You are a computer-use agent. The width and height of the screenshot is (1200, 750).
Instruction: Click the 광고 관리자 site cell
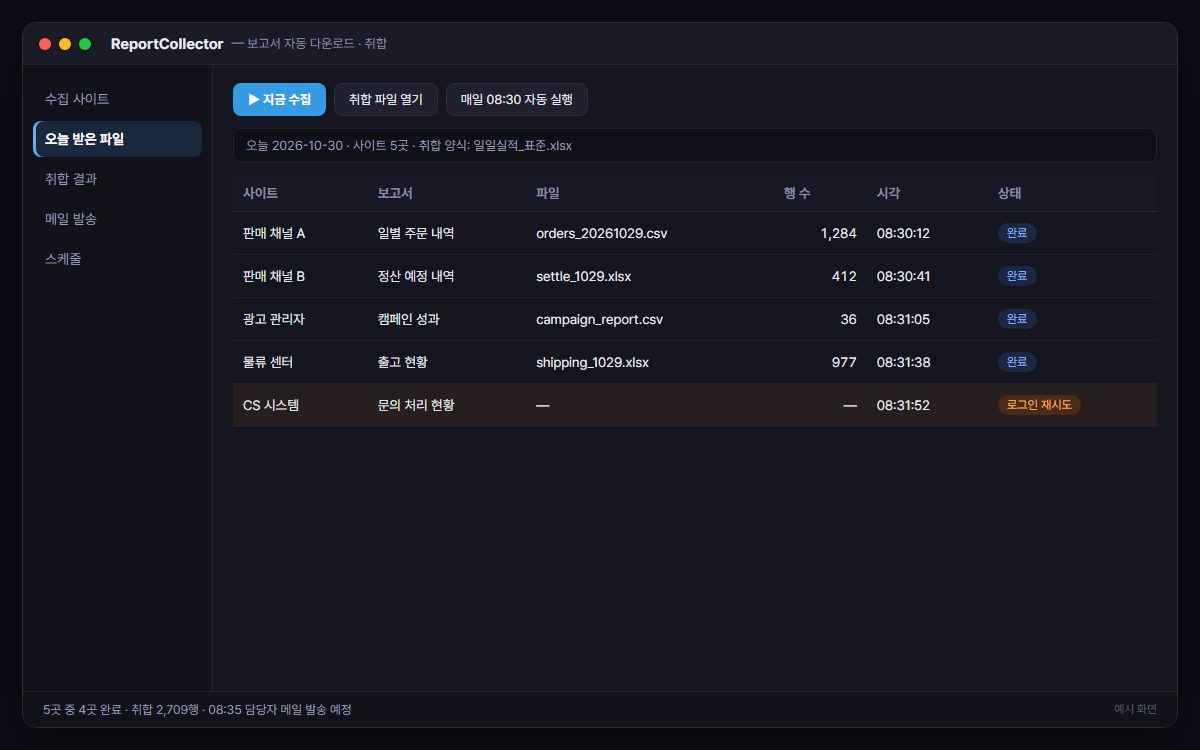click(273, 319)
